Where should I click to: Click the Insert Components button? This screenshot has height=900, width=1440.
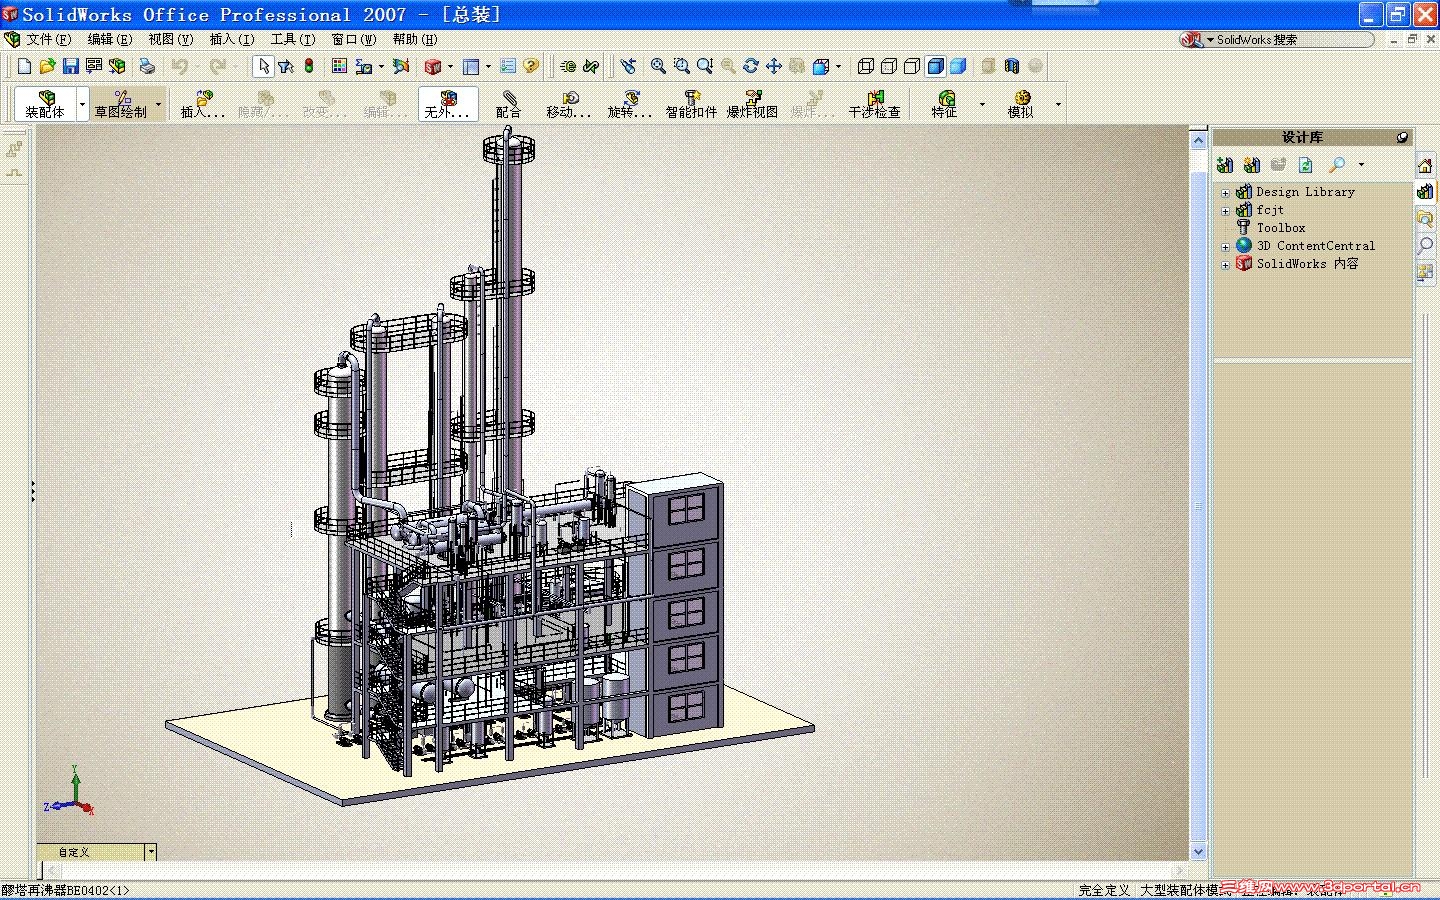[203, 104]
